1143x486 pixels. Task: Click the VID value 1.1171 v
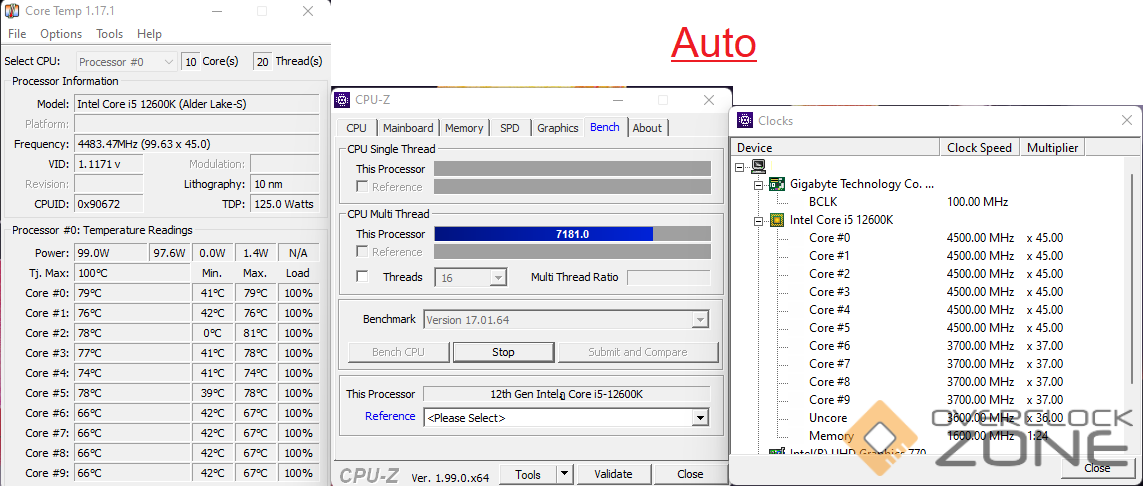[x=109, y=164]
